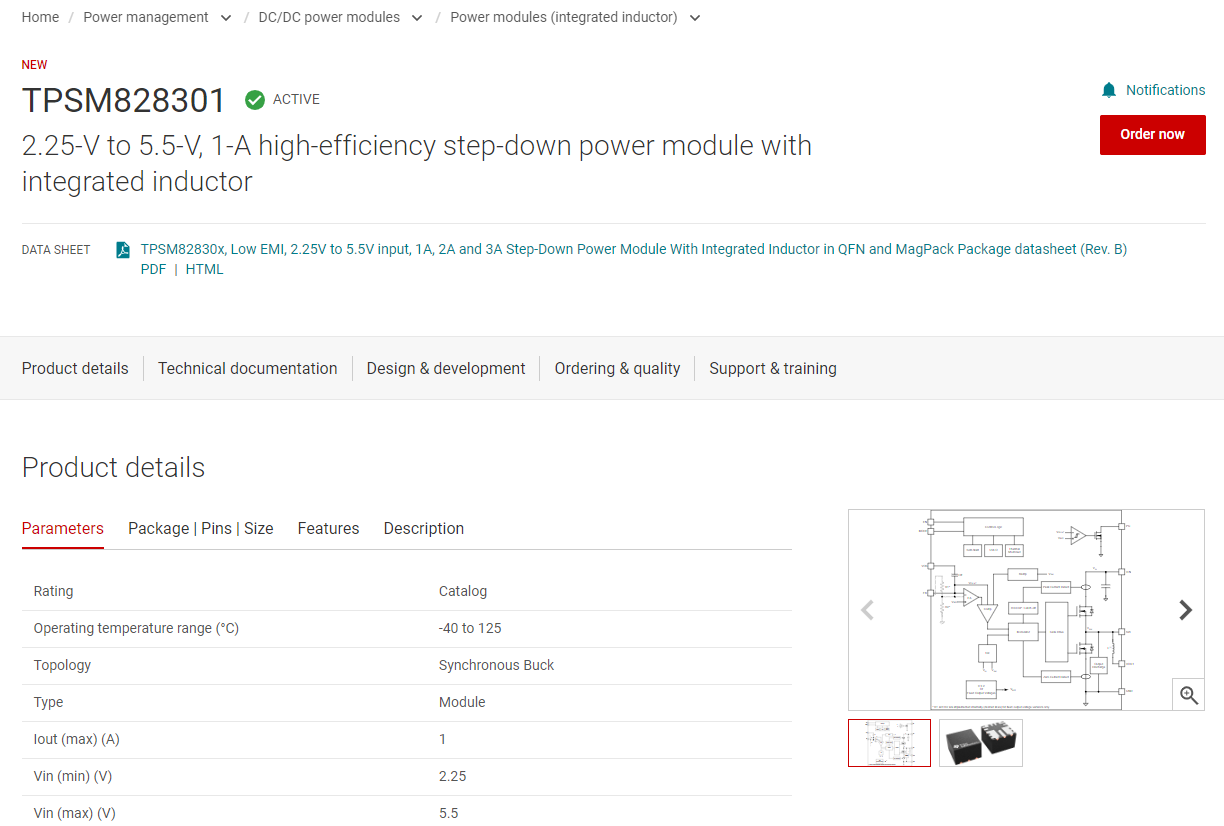Jump to the Product details section
This screenshot has height=826, width=1224.
click(75, 368)
